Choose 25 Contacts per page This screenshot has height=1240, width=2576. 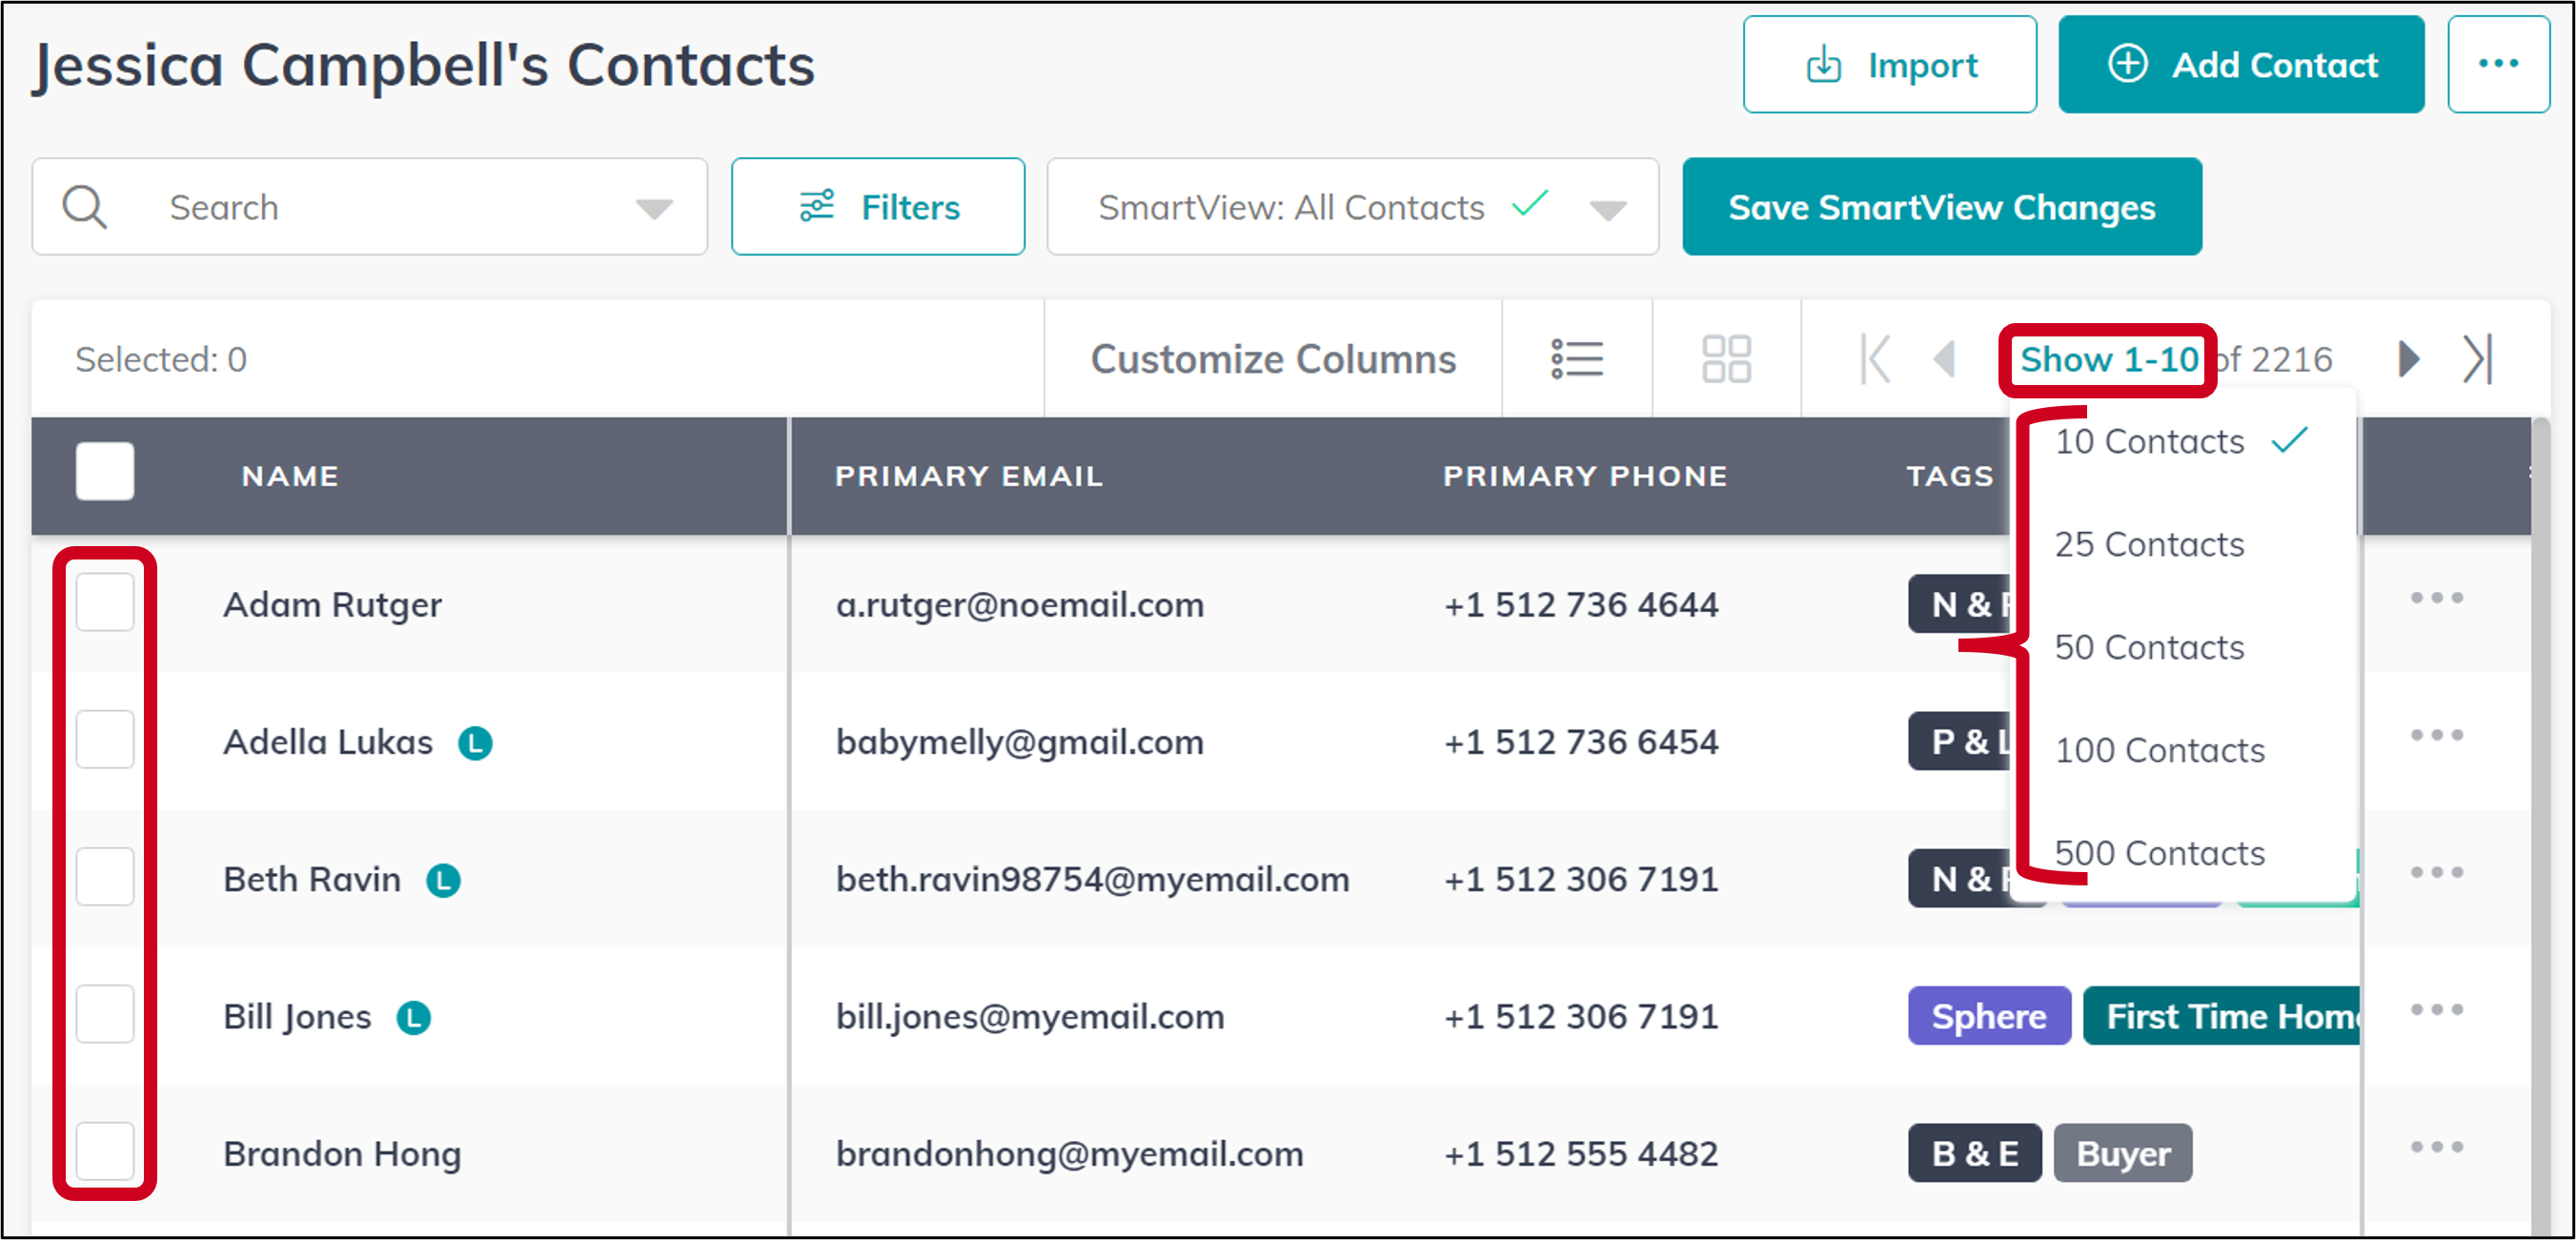tap(2149, 545)
